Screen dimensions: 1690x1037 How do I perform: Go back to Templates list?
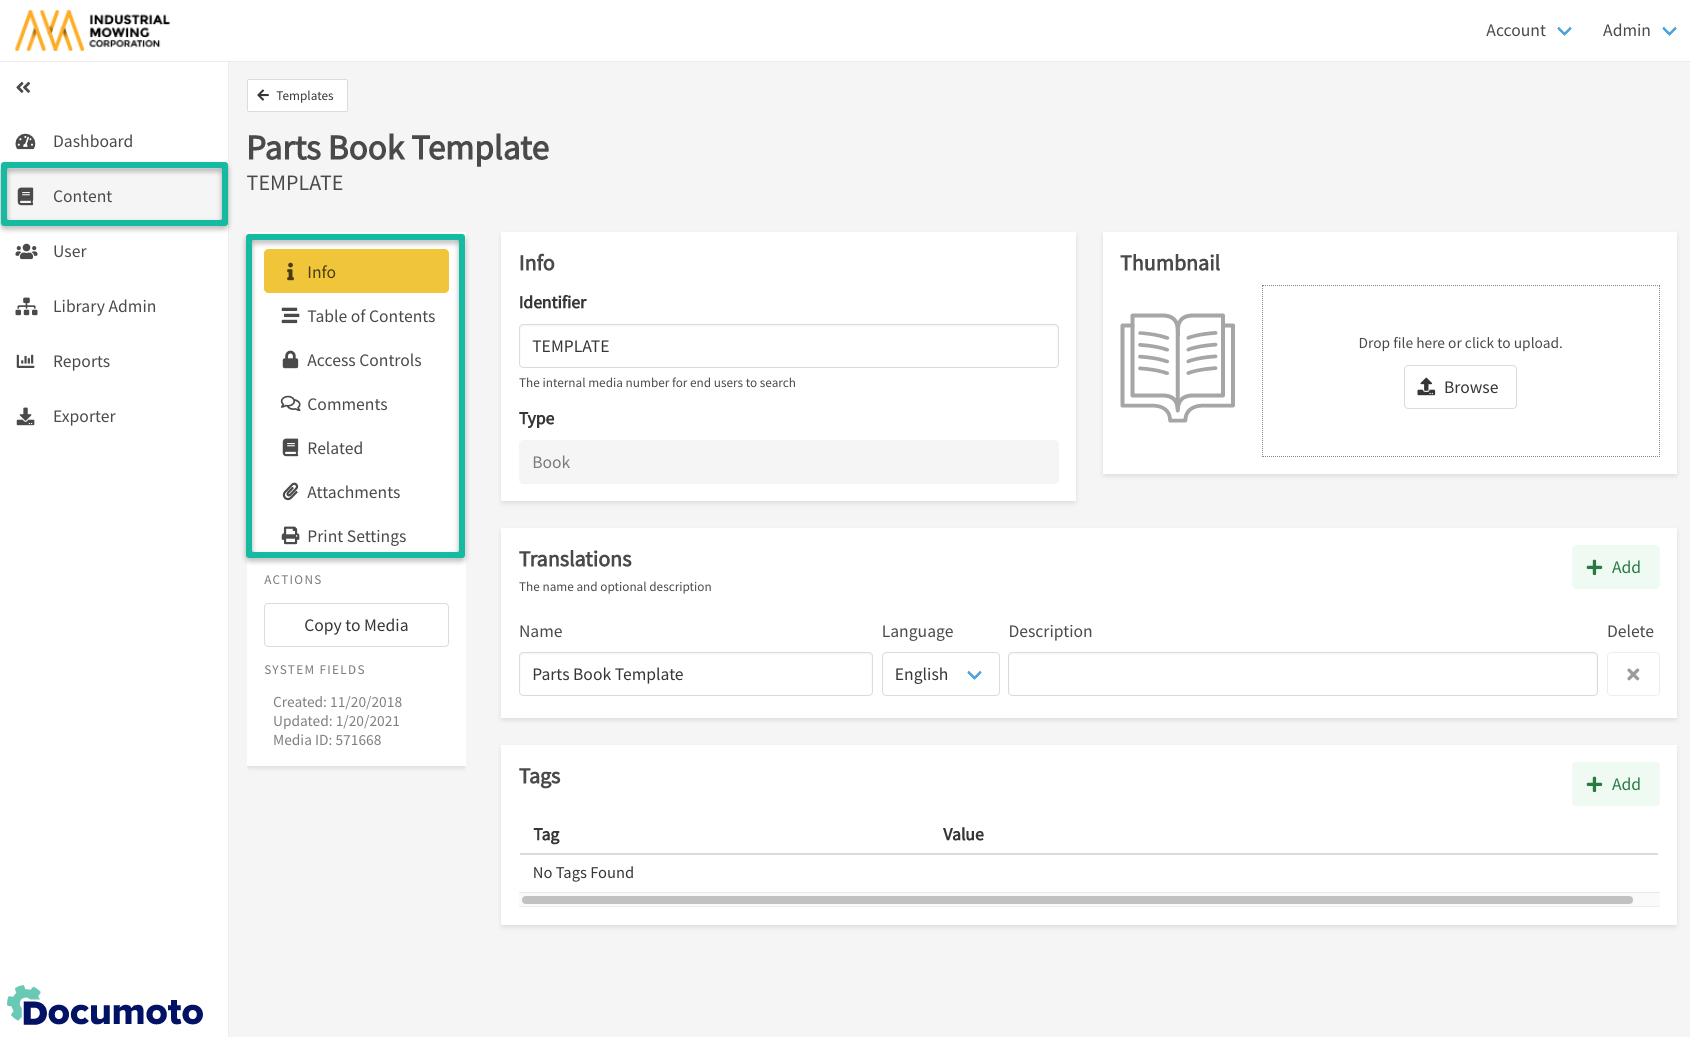click(297, 96)
